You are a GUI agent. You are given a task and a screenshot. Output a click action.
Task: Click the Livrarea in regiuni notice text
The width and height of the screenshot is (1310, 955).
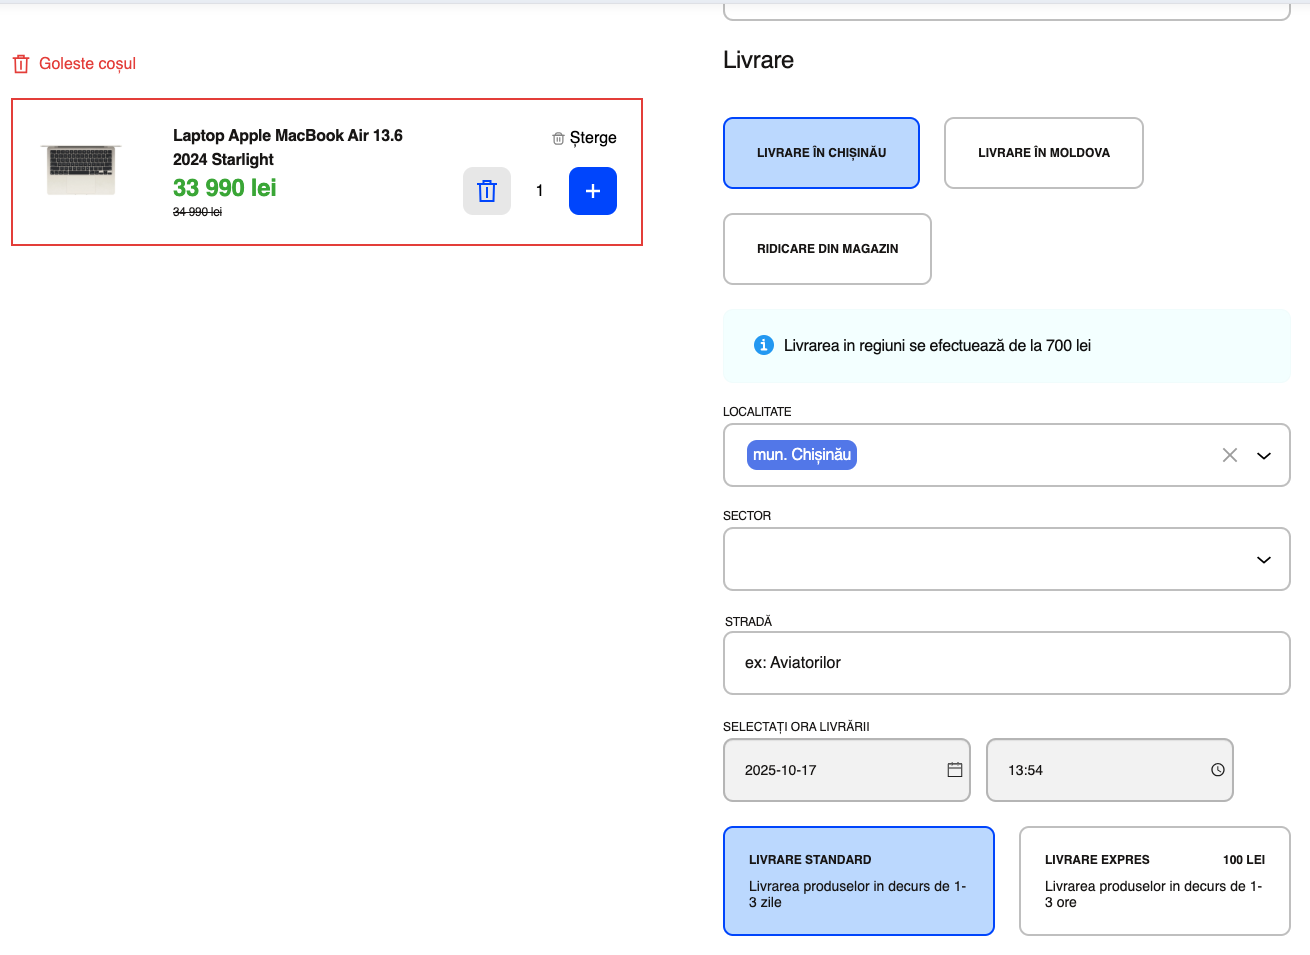tap(937, 346)
